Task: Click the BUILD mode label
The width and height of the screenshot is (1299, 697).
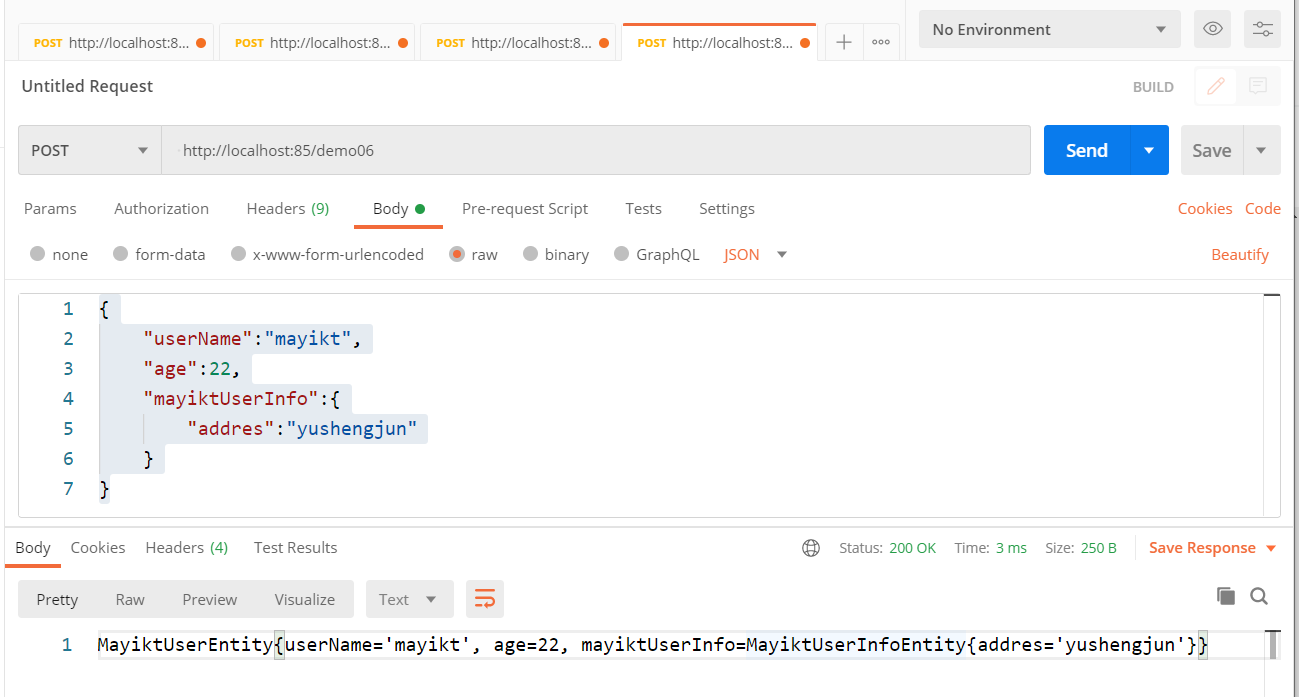Action: pos(1153,87)
